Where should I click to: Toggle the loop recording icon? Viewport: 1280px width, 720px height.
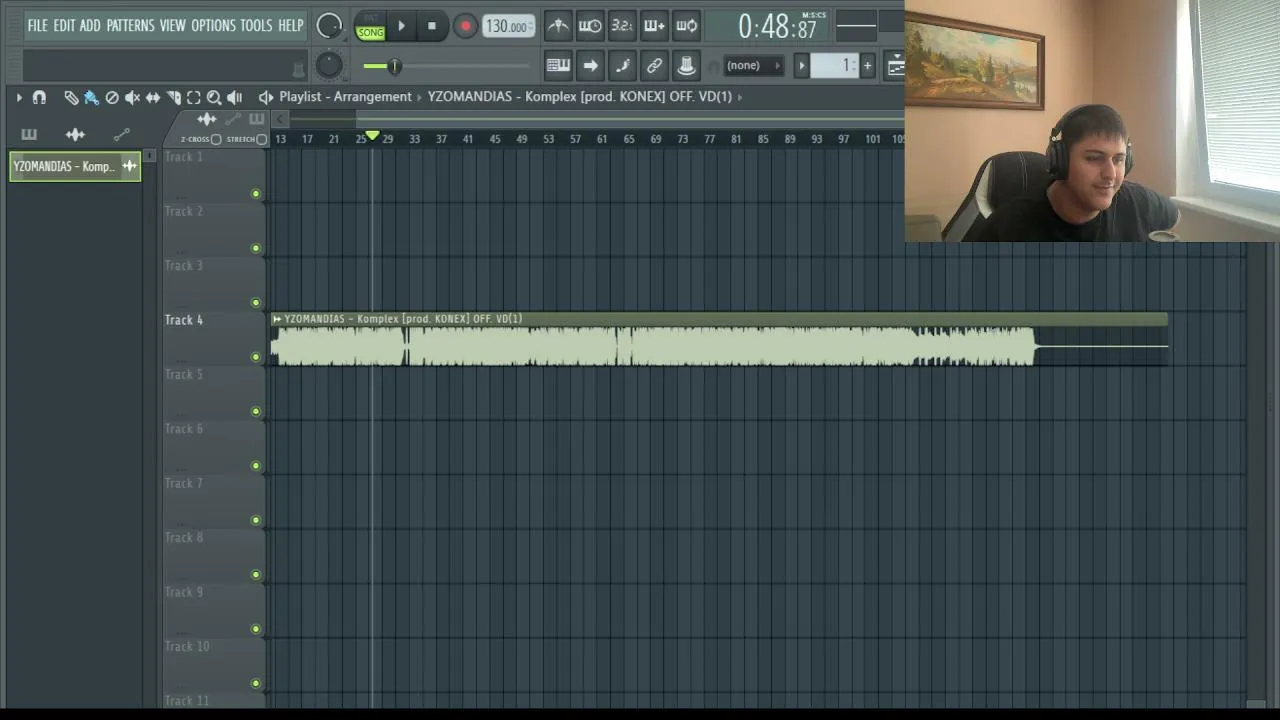pyautogui.click(x=686, y=26)
